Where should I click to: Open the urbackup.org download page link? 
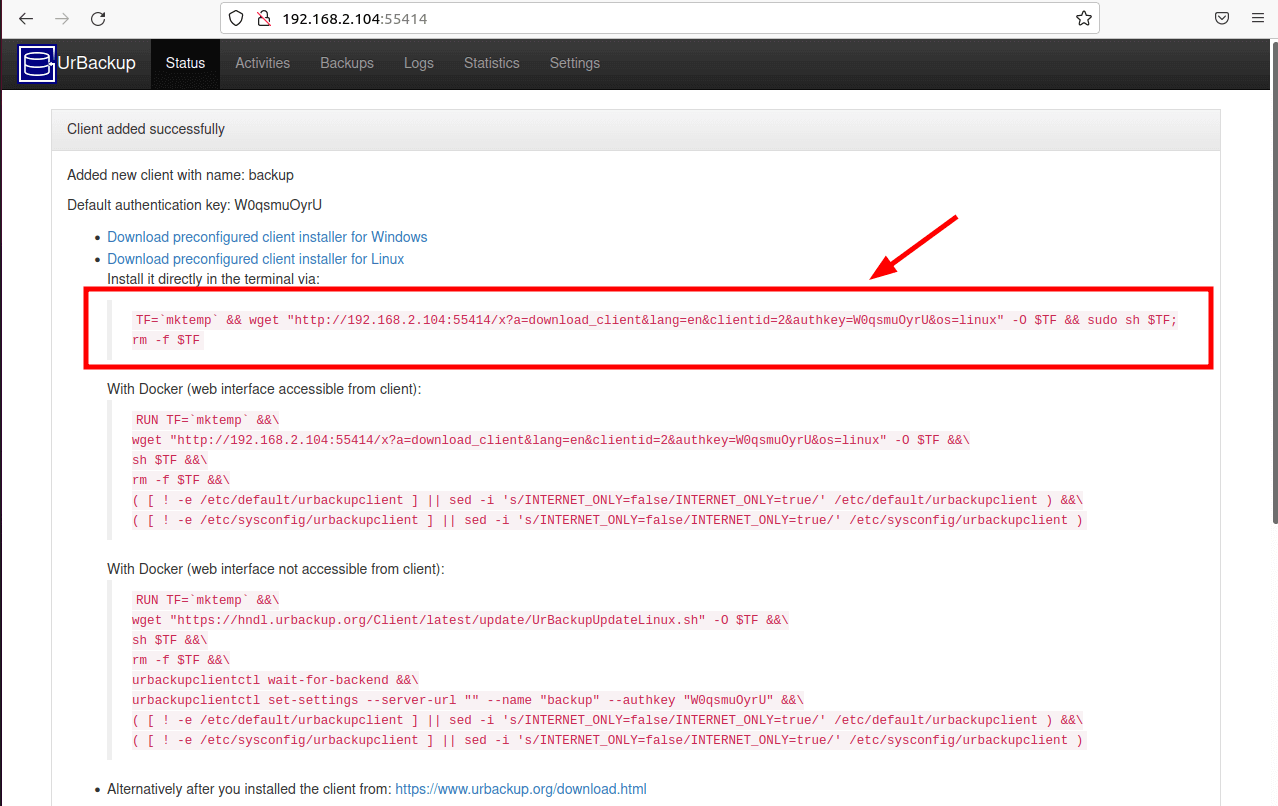[520, 789]
